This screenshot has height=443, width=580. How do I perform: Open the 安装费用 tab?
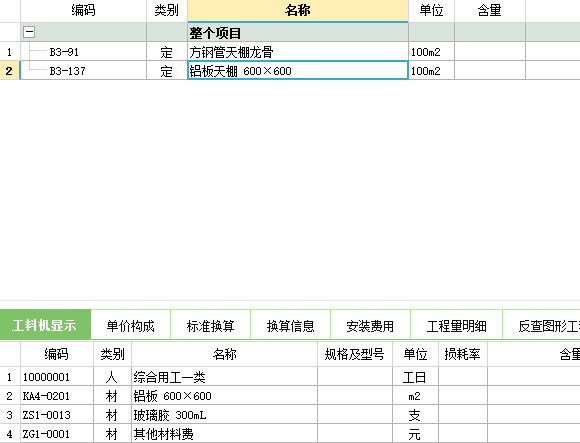pos(370,325)
